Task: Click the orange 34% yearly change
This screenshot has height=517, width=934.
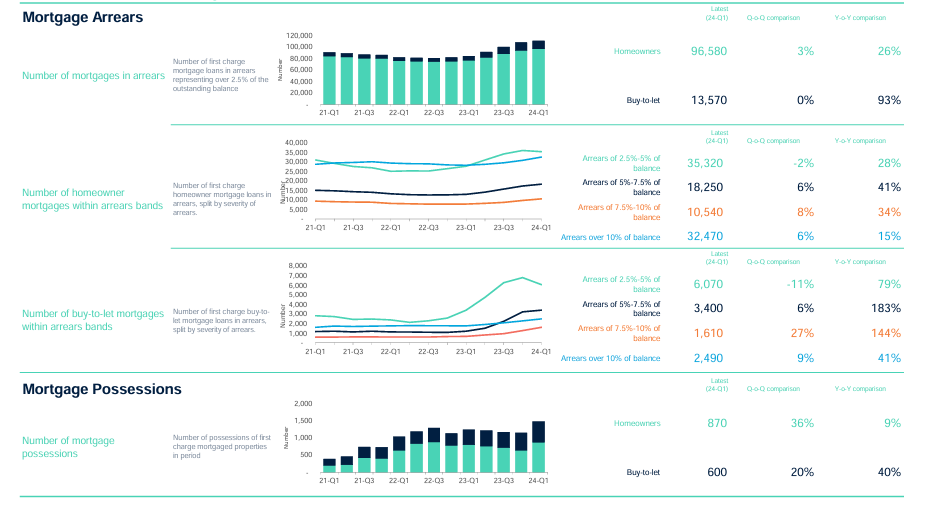Action: (x=889, y=212)
